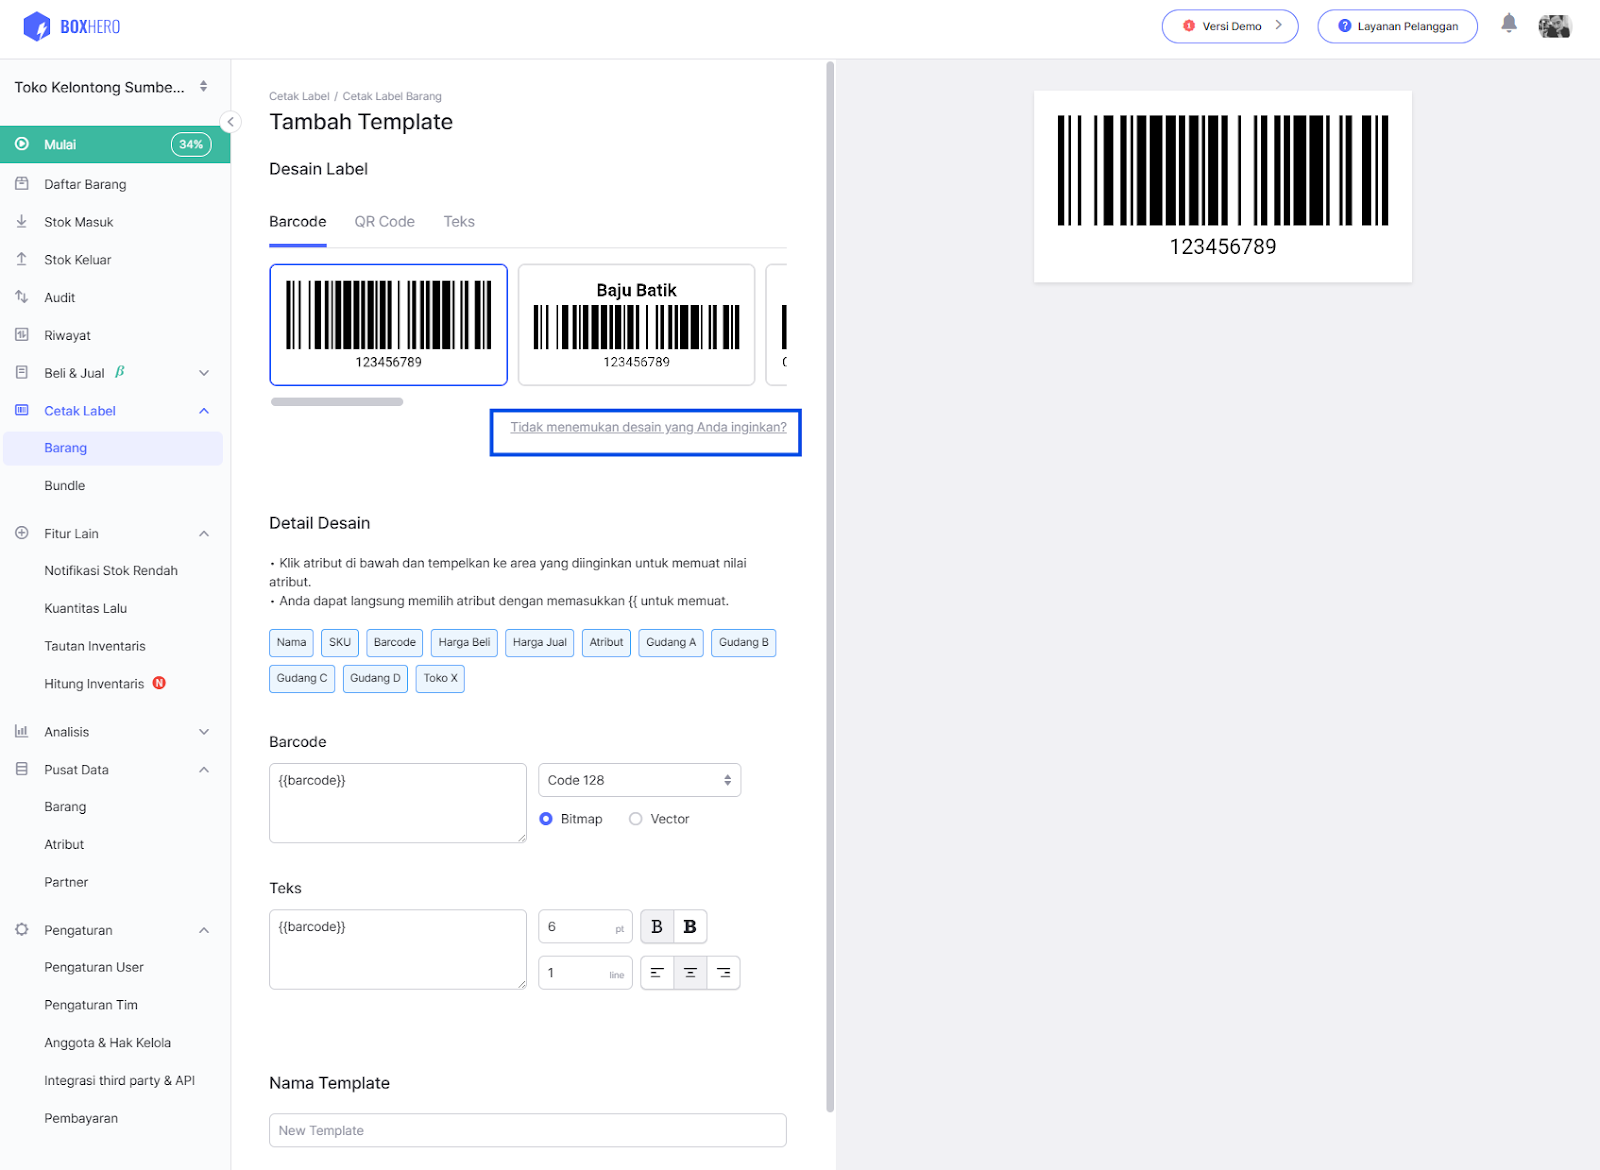
Task: Expand the Analisis section chevron
Action: pos(204,732)
